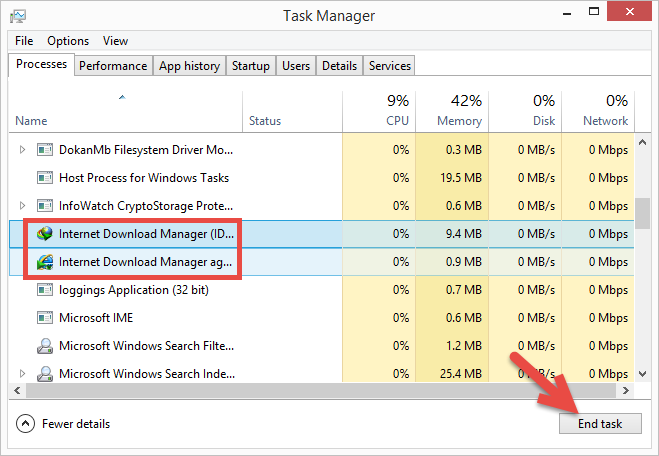Open the View menu
Viewport: 659px width, 456px height.
[x=115, y=41]
